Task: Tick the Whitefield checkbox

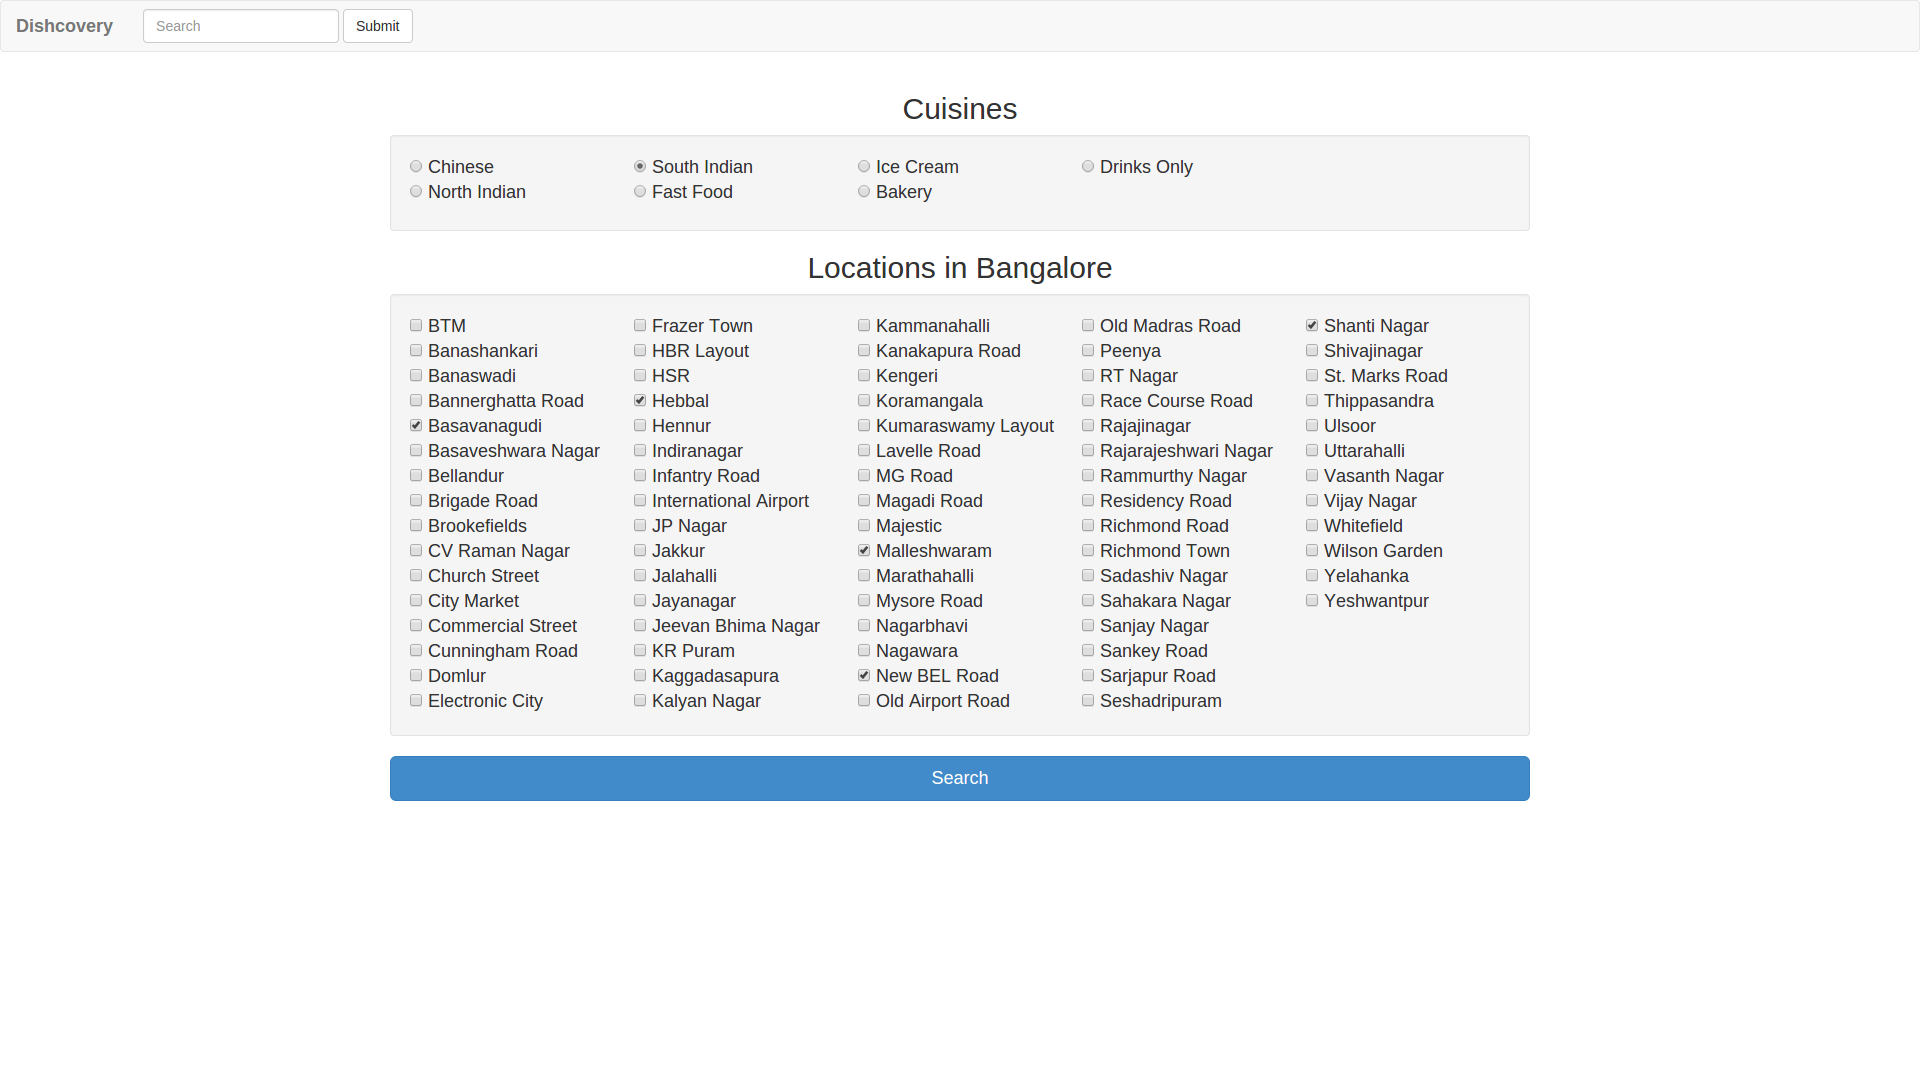Action: point(1312,526)
